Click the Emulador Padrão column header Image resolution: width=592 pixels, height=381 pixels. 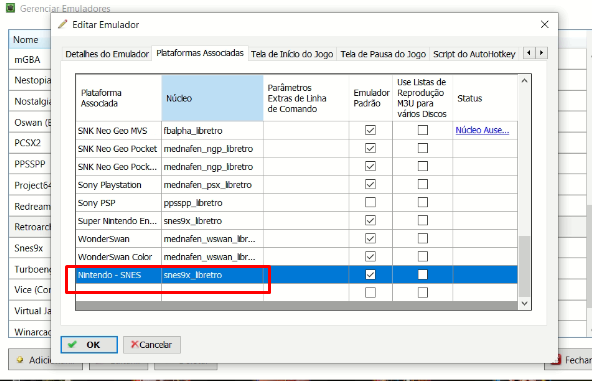(371, 98)
